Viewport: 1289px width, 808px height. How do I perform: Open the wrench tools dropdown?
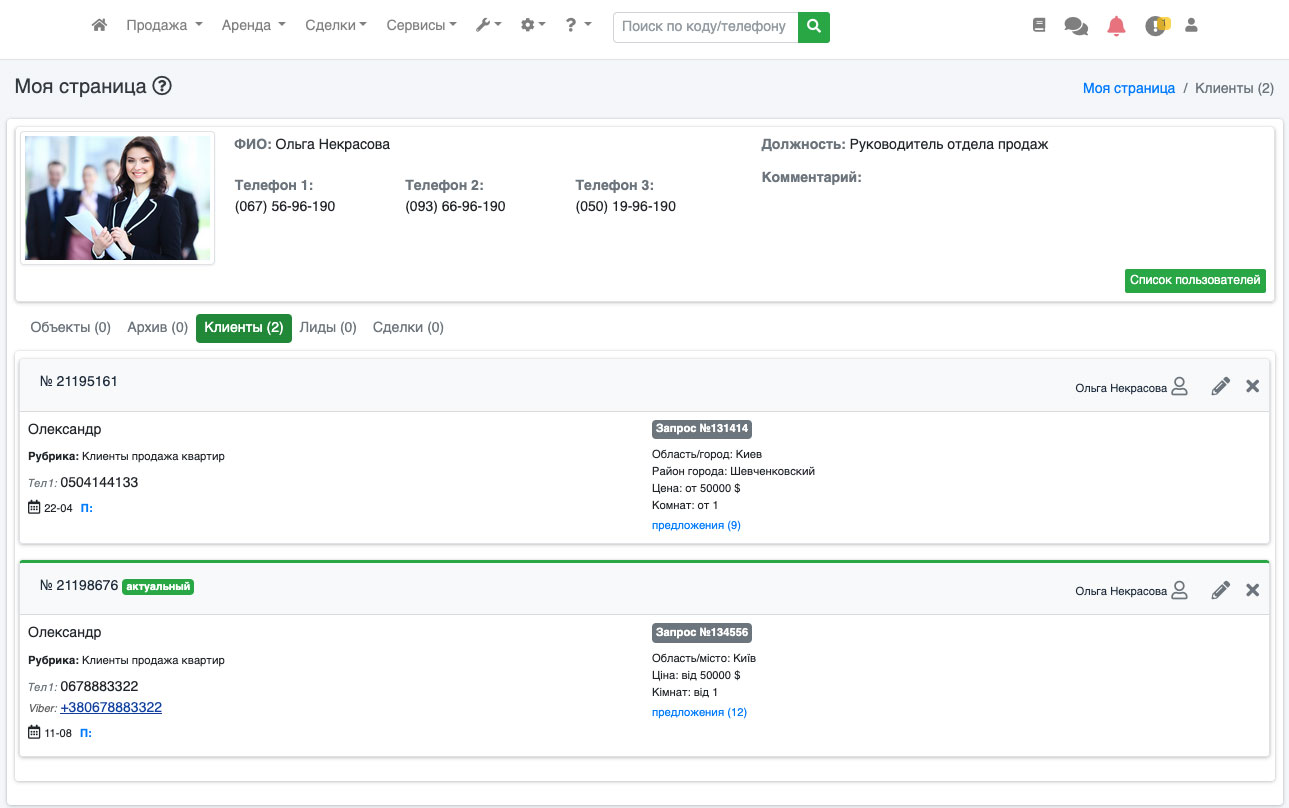pyautogui.click(x=488, y=26)
